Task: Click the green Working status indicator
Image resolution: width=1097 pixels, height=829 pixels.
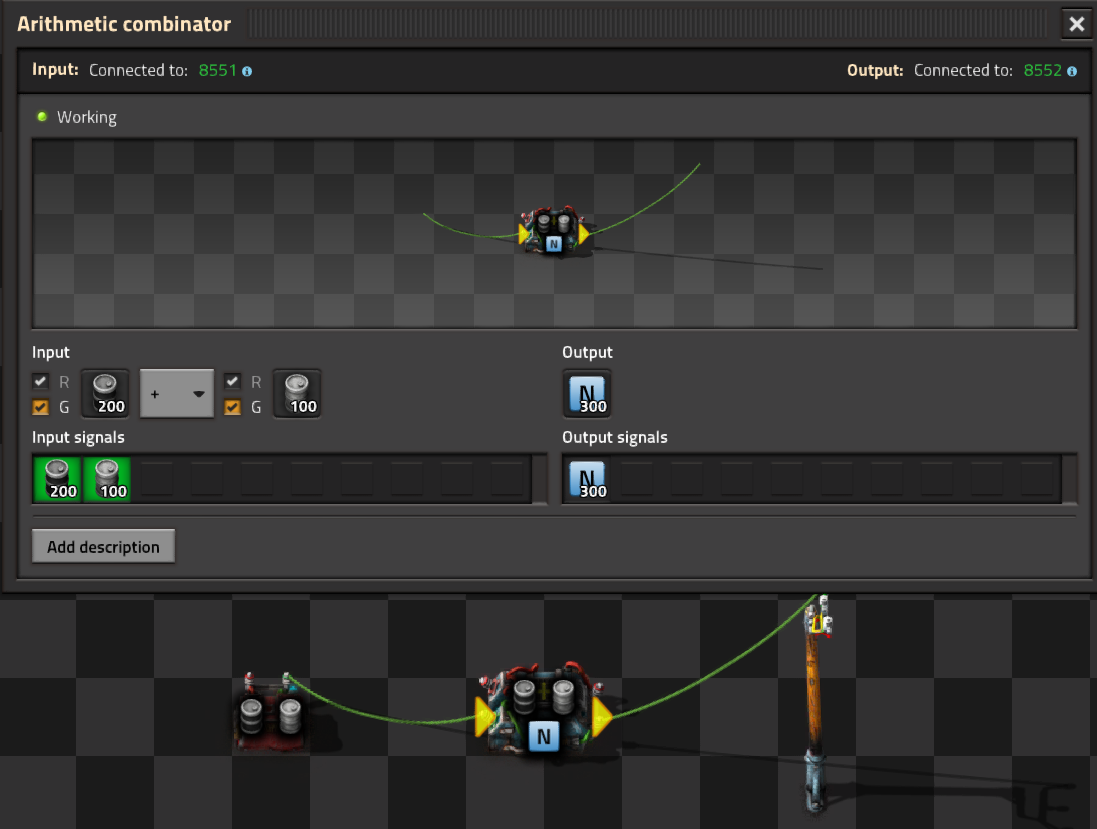Action: (42, 117)
